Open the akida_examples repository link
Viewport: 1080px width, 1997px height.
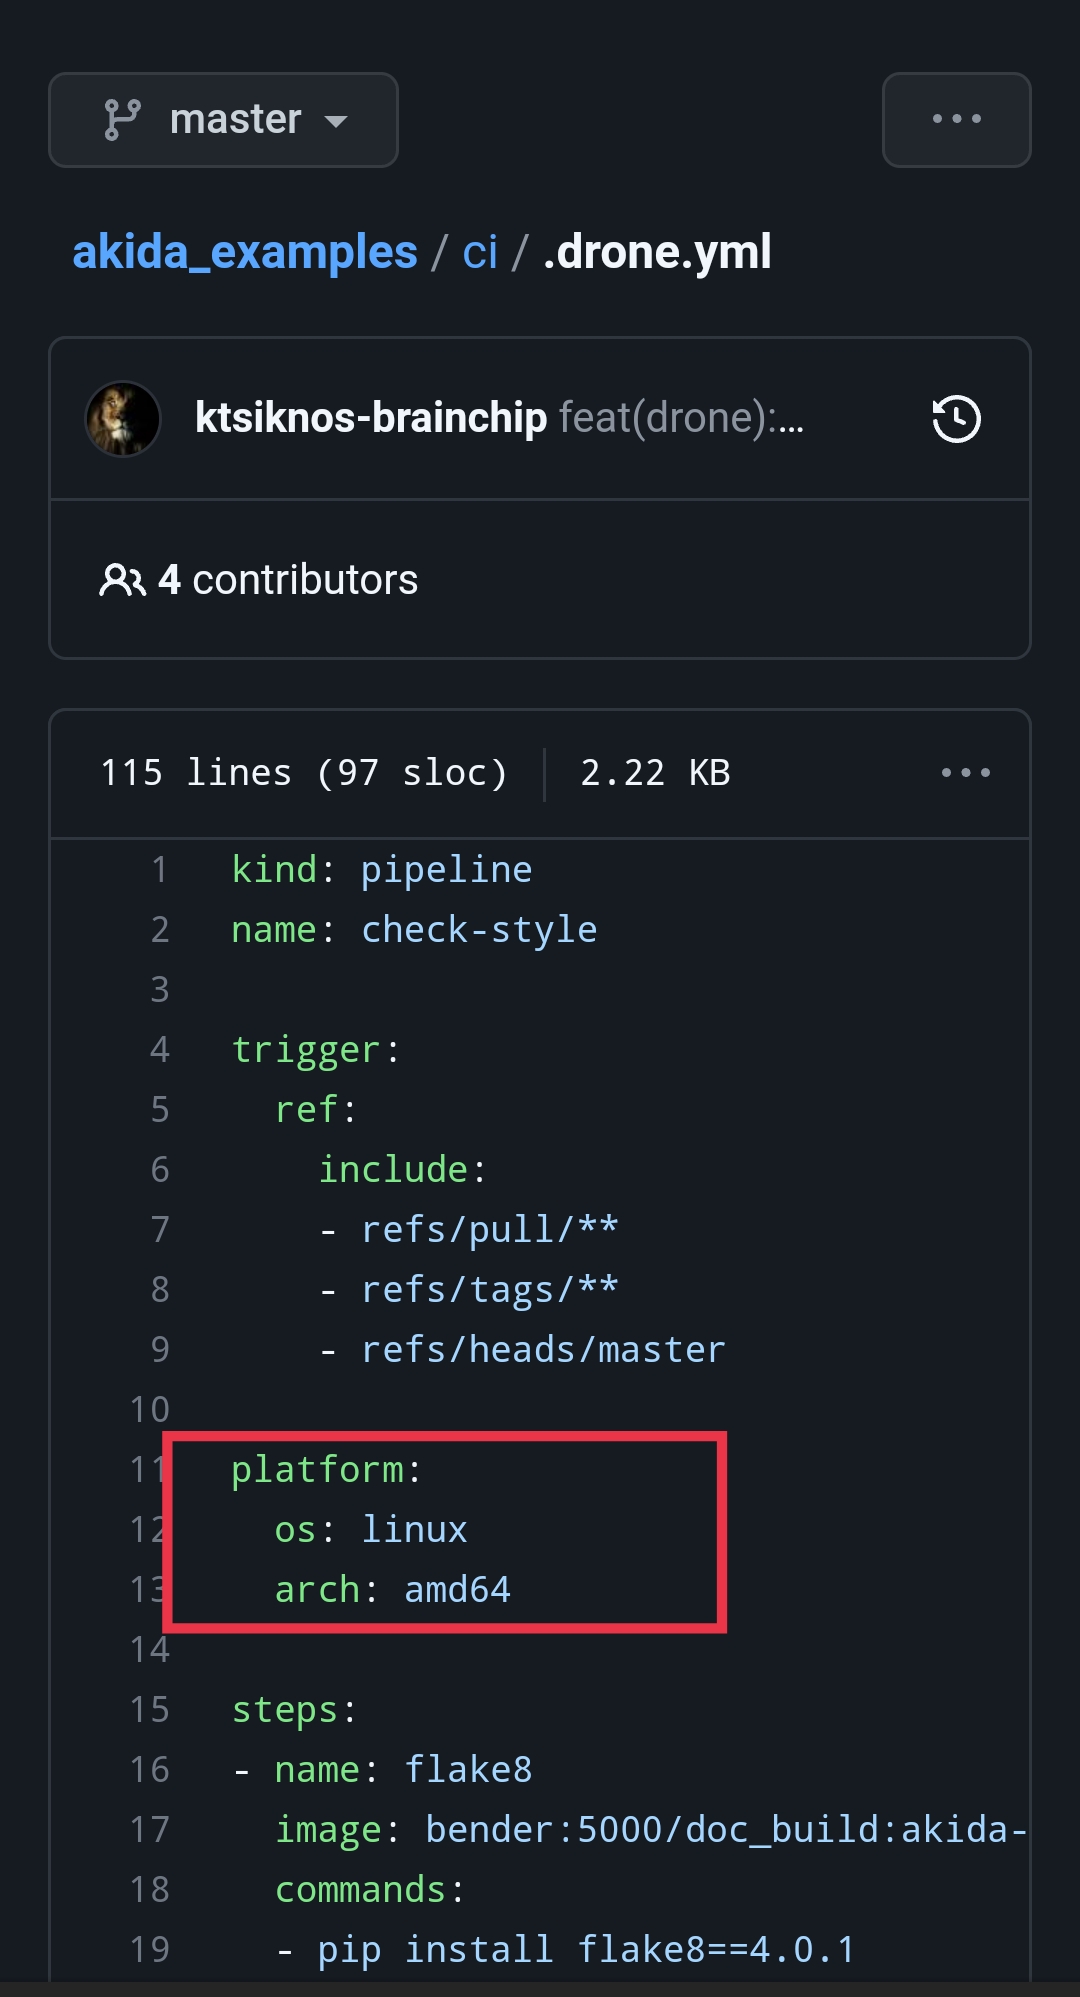click(x=245, y=252)
